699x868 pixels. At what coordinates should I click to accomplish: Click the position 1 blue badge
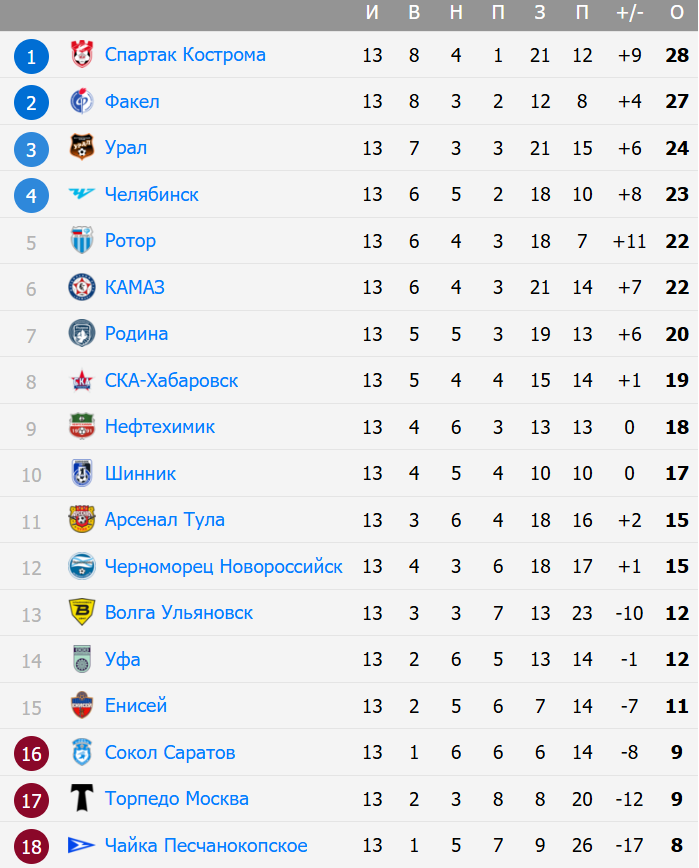click(31, 56)
